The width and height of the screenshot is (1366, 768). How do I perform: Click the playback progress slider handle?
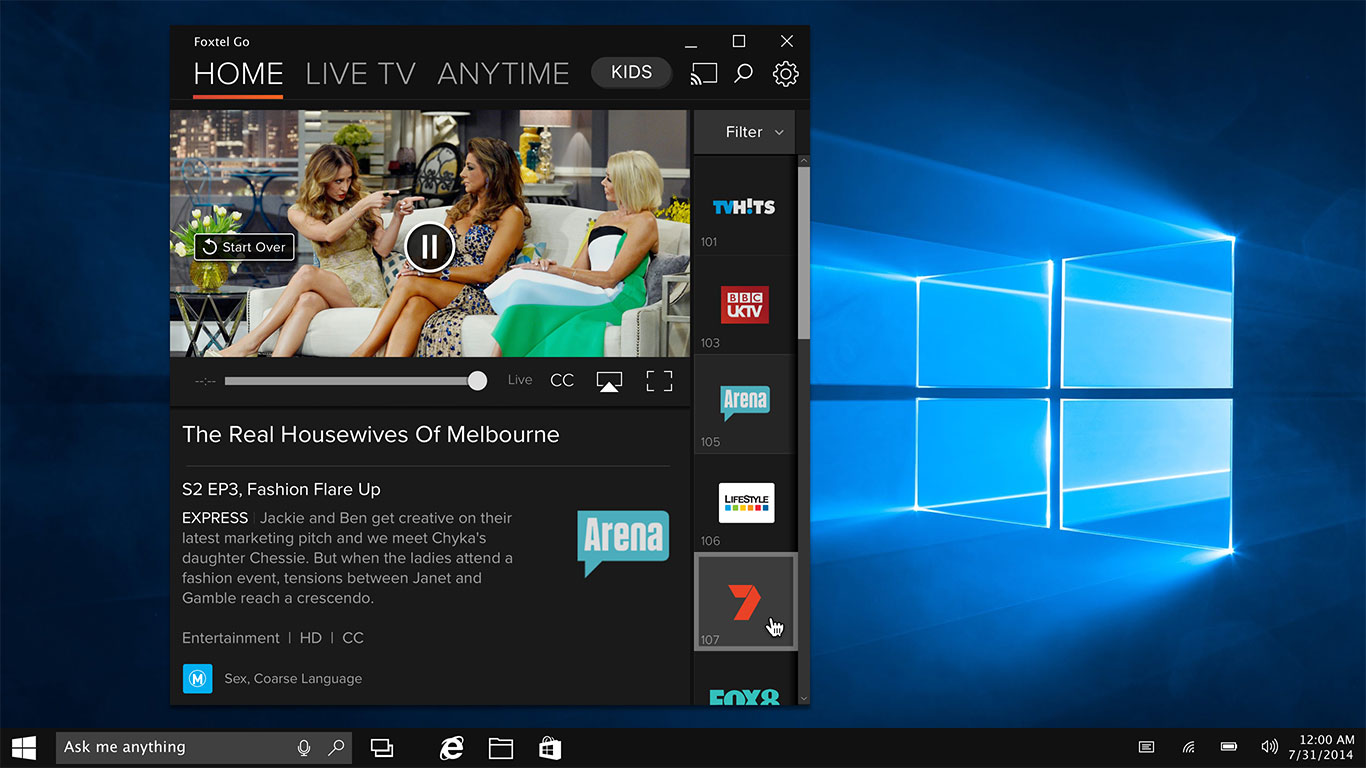(x=478, y=380)
